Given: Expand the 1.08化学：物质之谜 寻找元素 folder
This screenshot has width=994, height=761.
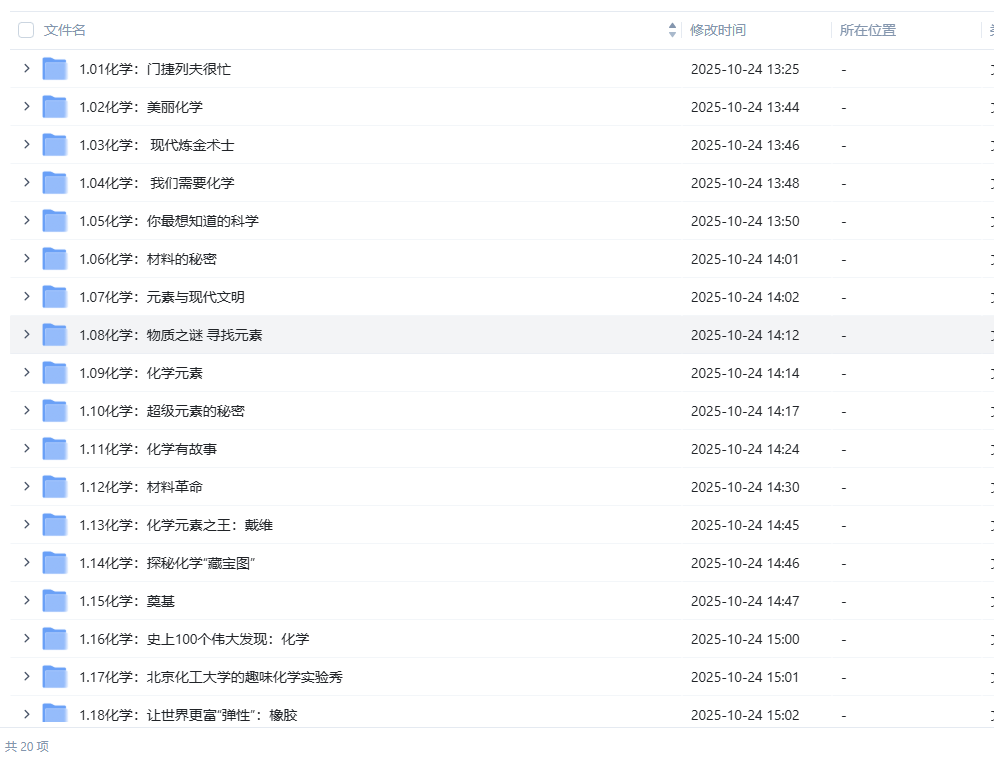Looking at the screenshot, I should [x=27, y=335].
